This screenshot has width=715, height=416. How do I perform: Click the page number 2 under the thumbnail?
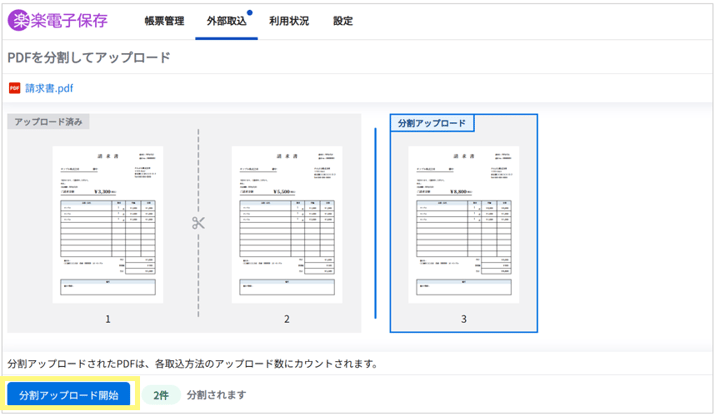point(287,319)
